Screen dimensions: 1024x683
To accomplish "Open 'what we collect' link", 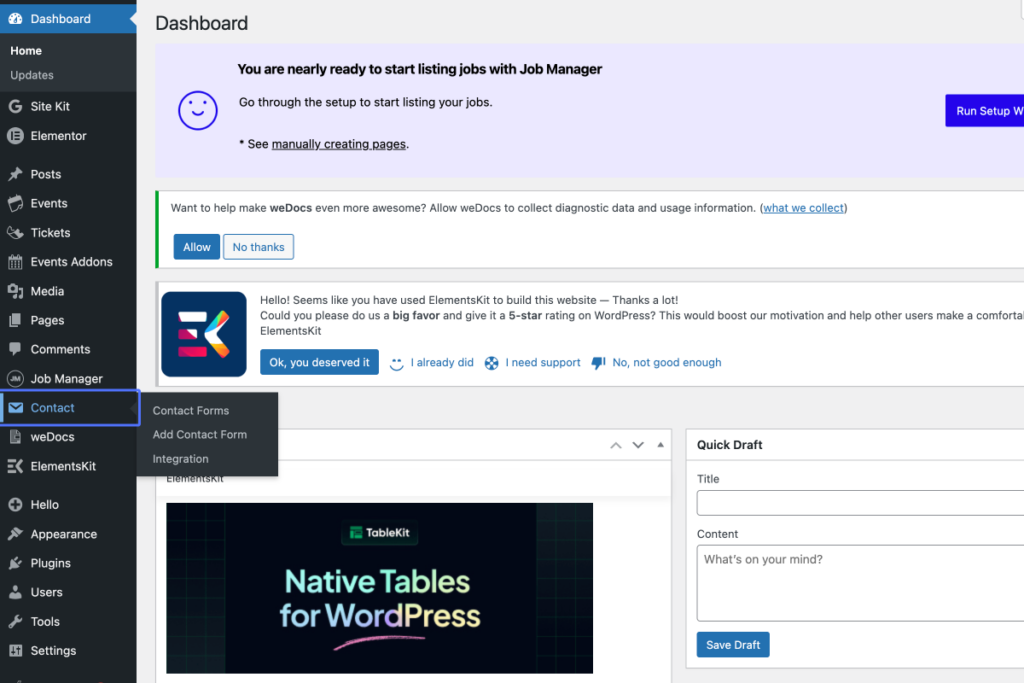I will pyautogui.click(x=803, y=208).
